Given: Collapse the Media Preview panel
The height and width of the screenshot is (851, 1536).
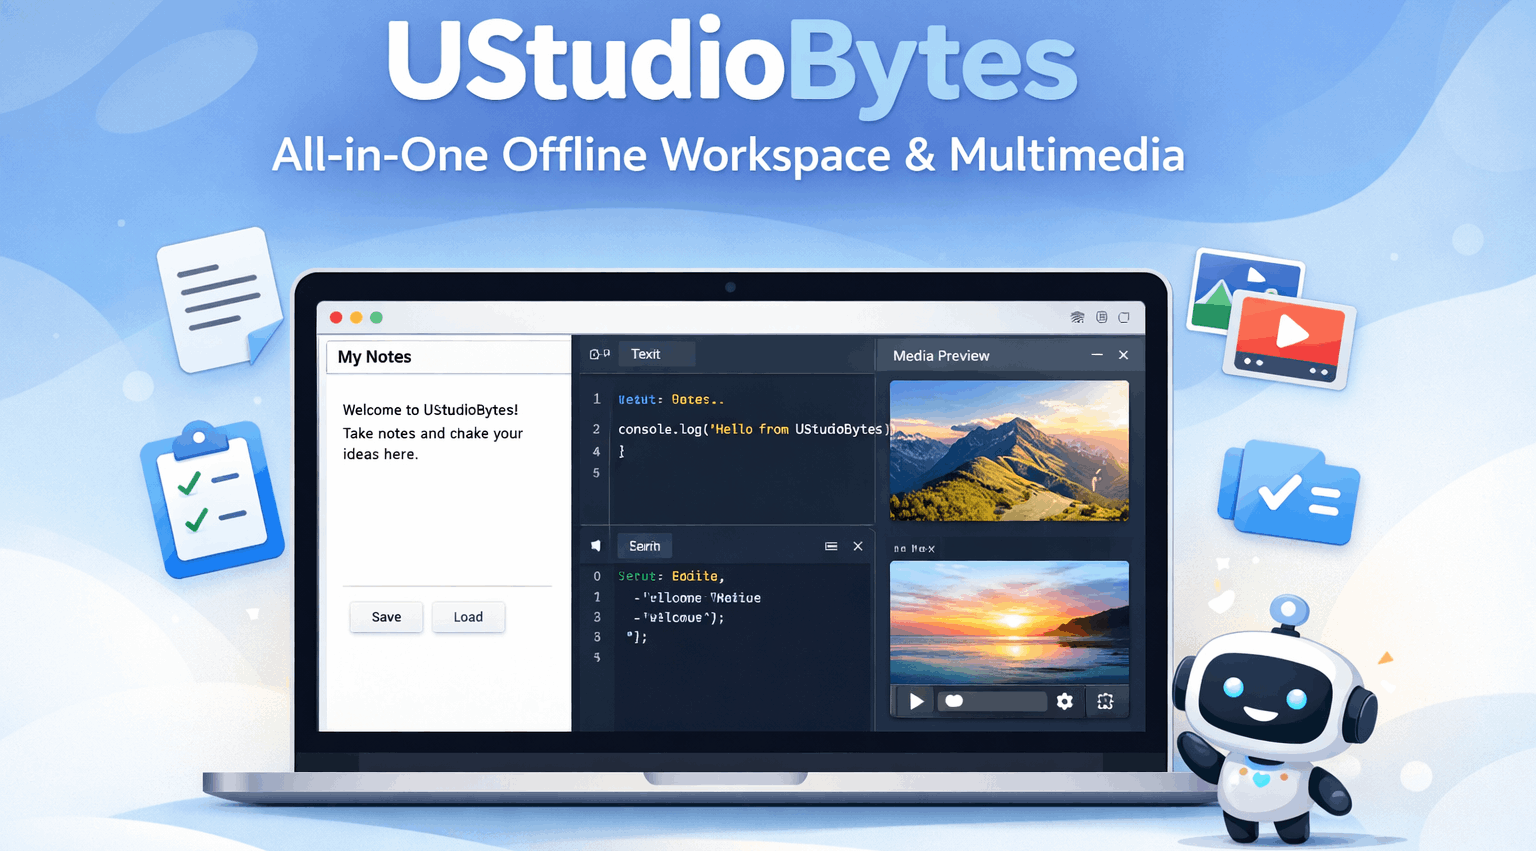Looking at the screenshot, I should [x=1097, y=355].
